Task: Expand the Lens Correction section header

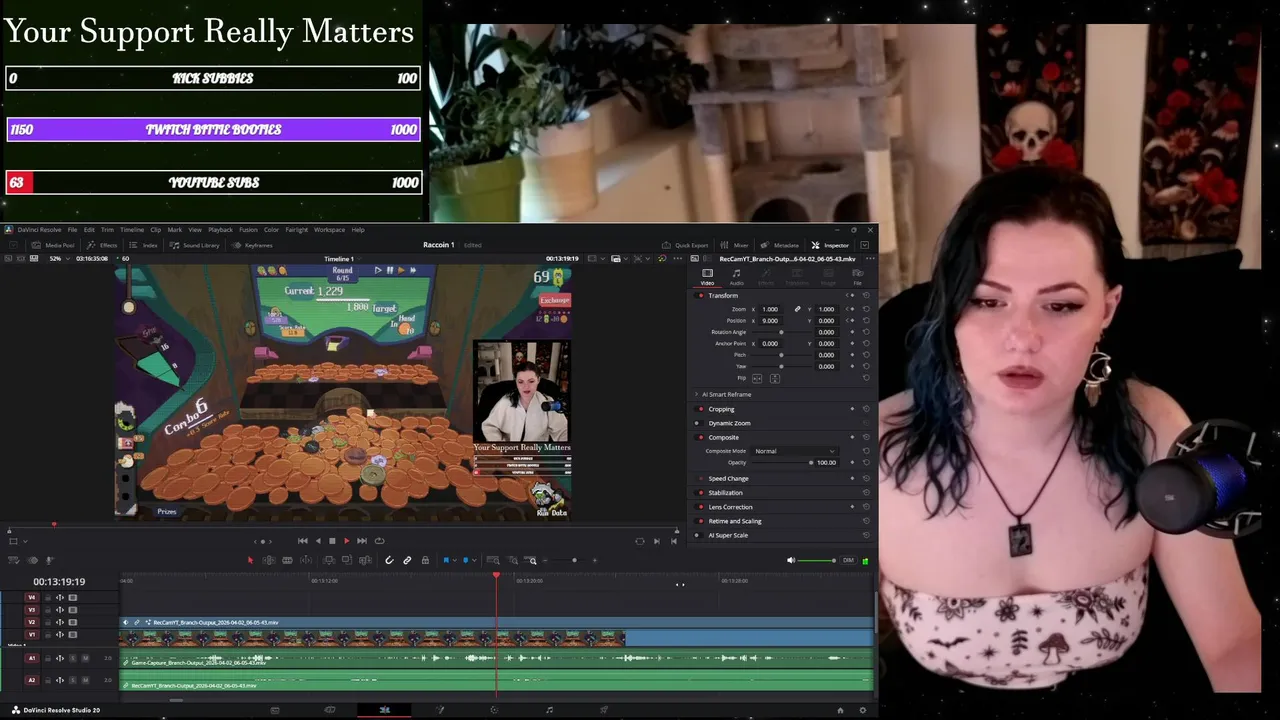Action: (730, 507)
